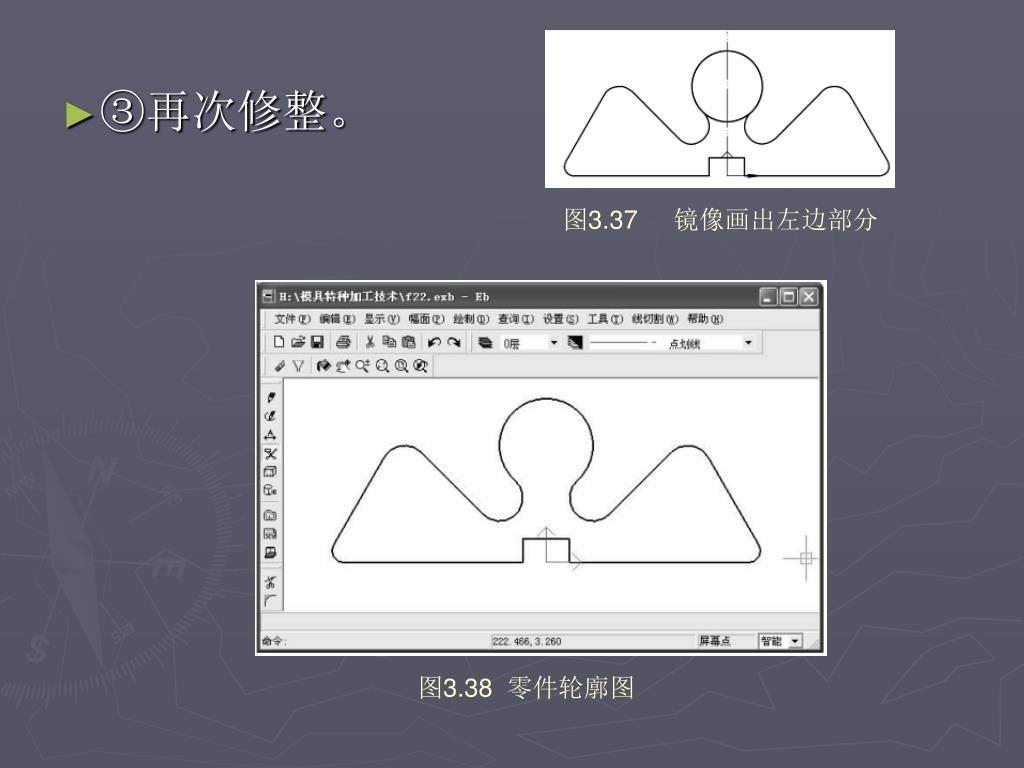Click the Redo arrow icon
Screen dimensions: 1024x768
coord(454,342)
